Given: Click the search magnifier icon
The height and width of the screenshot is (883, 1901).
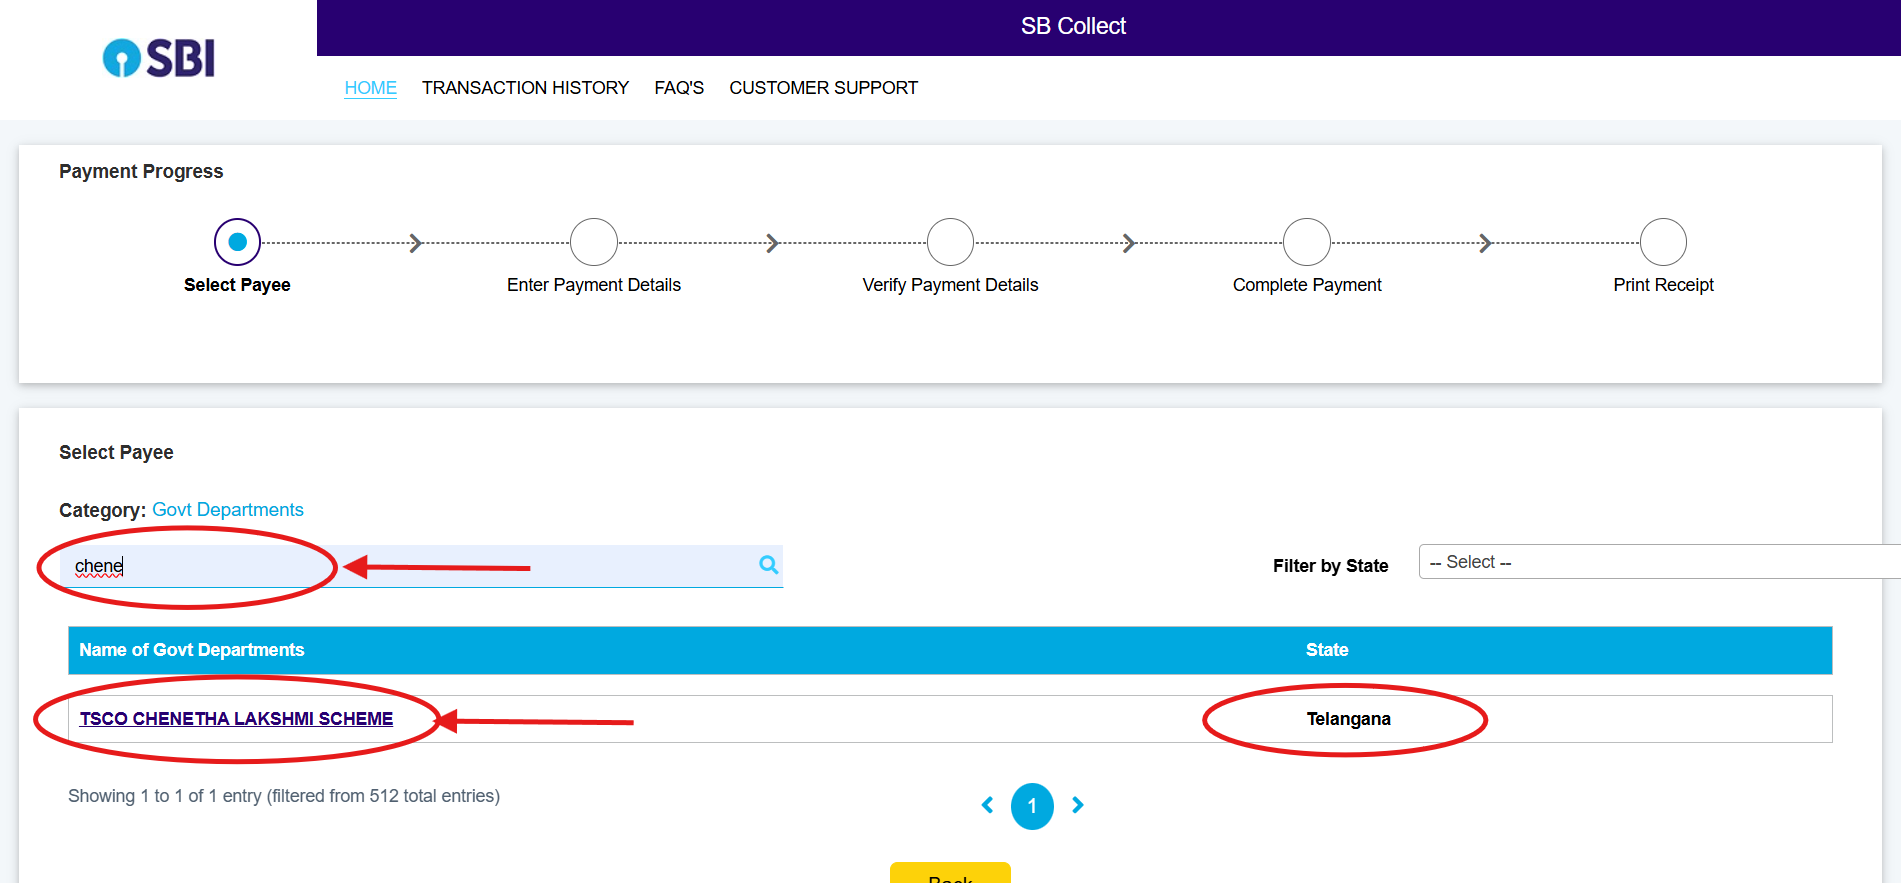Looking at the screenshot, I should tap(768, 565).
